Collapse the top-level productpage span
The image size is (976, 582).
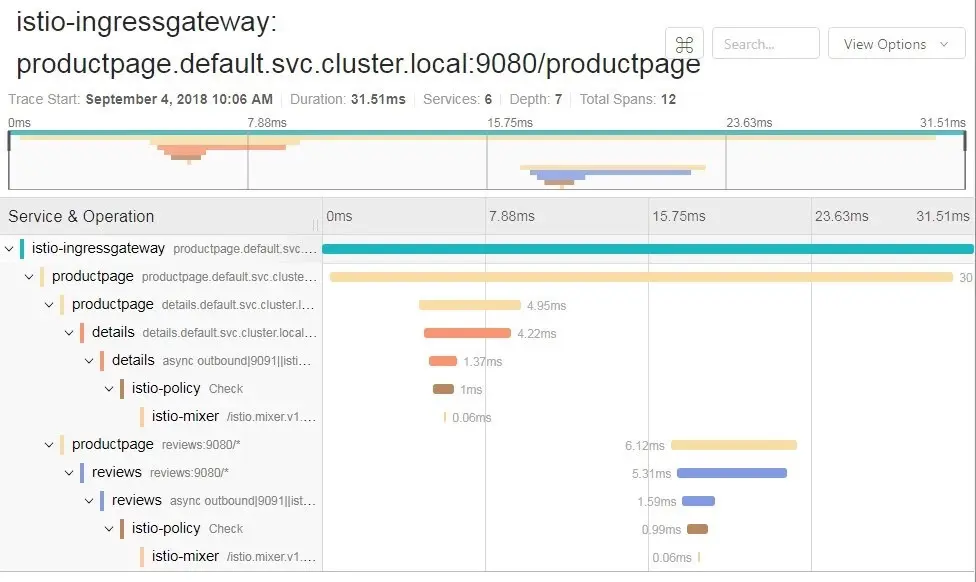pyautogui.click(x=29, y=276)
